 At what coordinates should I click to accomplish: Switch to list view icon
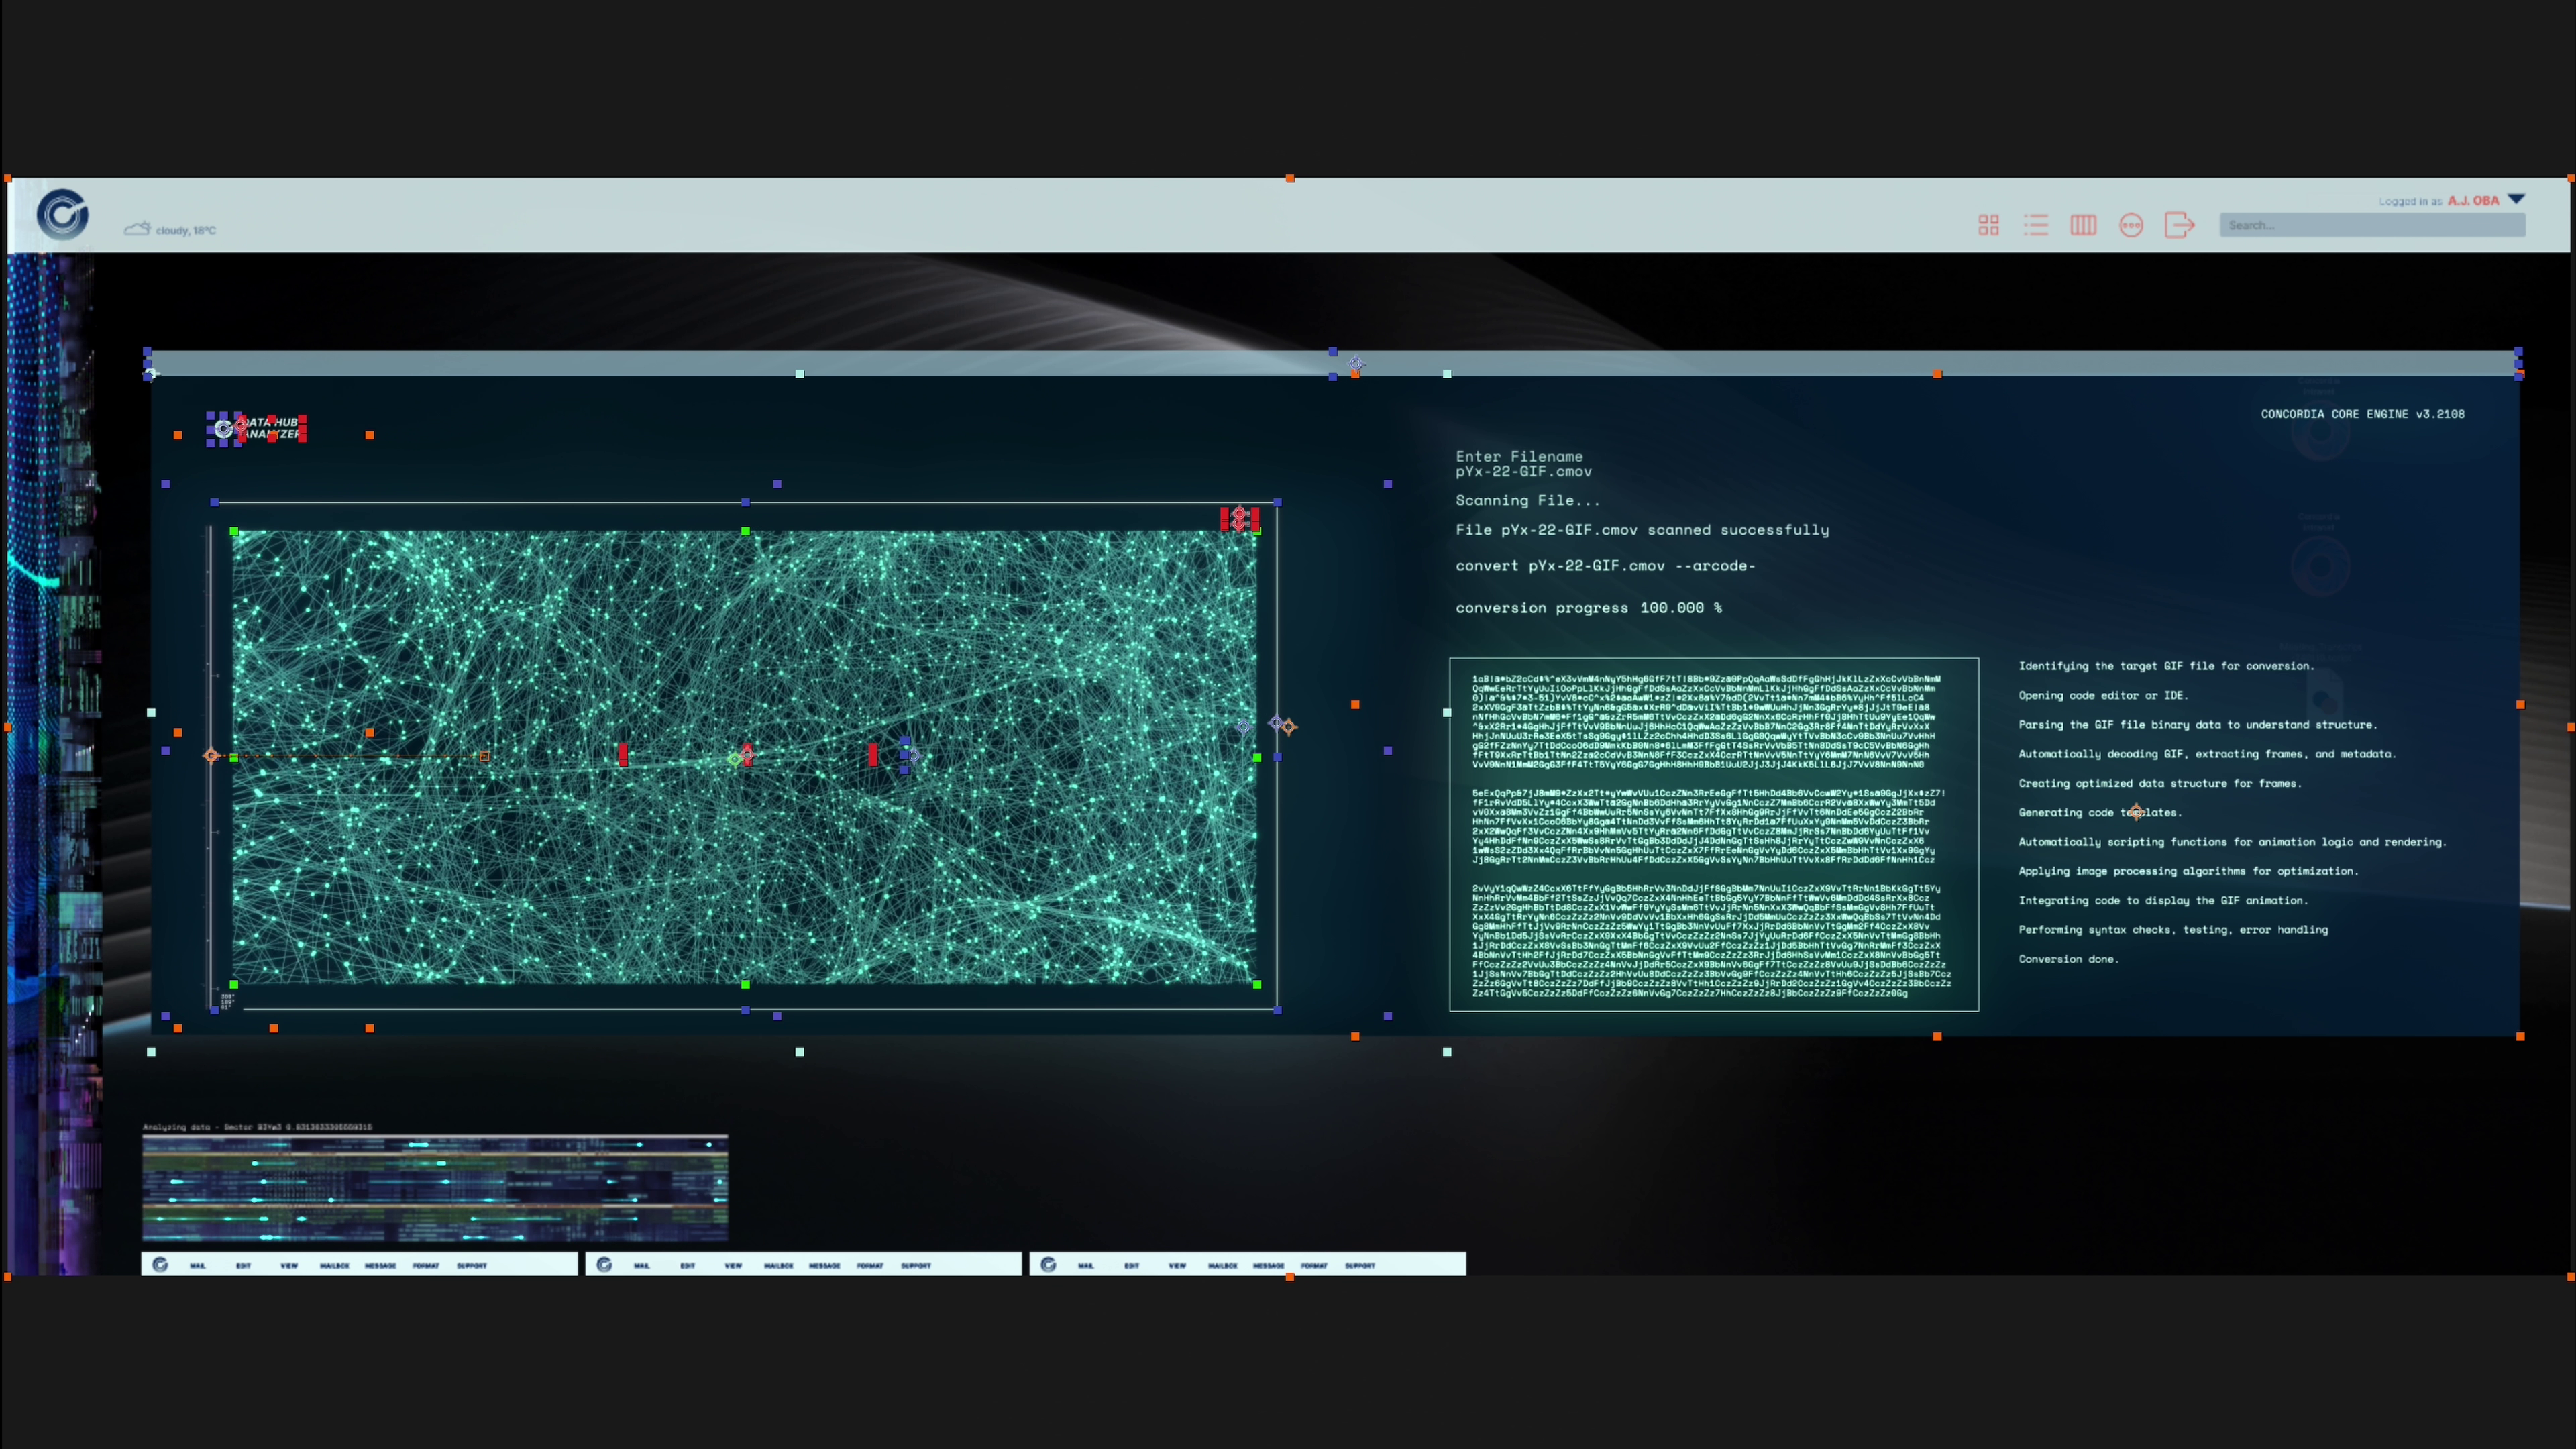point(2036,225)
